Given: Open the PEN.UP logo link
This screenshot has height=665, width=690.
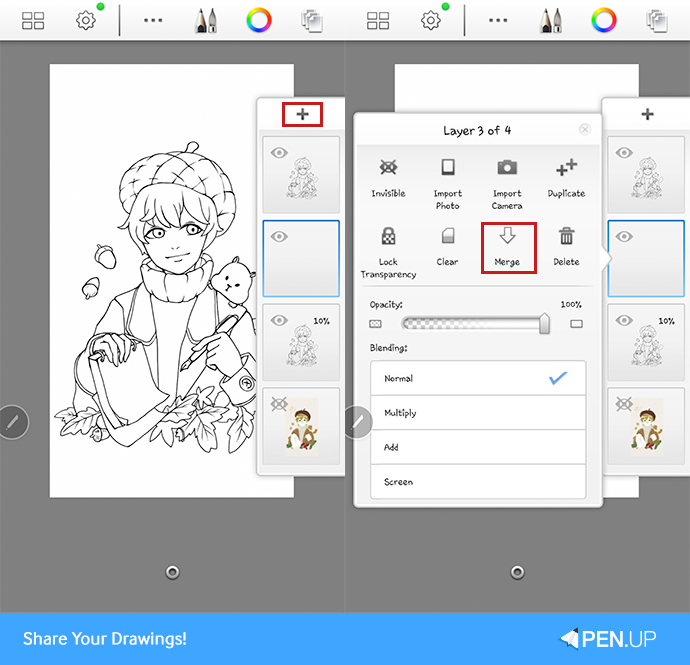Looking at the screenshot, I should pos(608,639).
